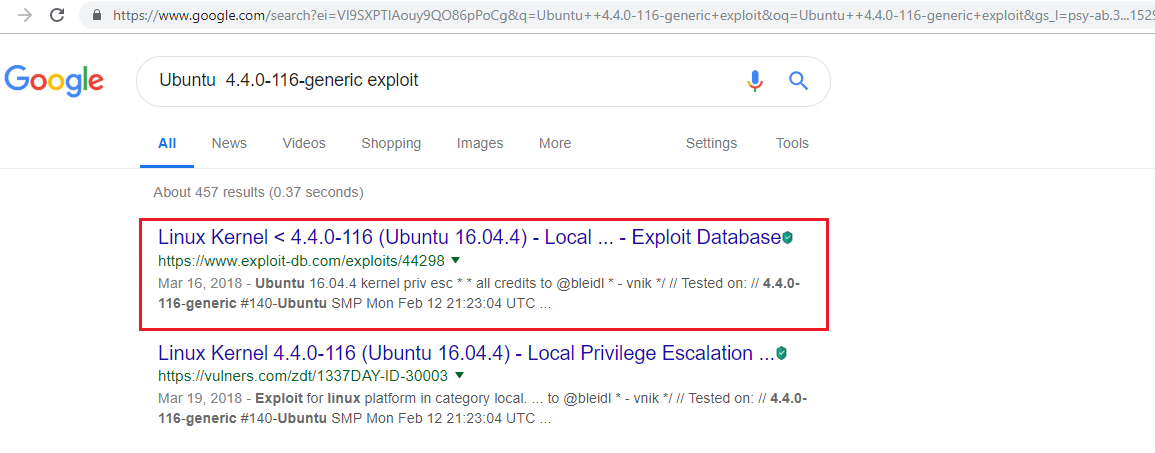The width and height of the screenshot is (1155, 453).
Task: Click green shield beside the Exploit Database result
Action: [x=788, y=238]
